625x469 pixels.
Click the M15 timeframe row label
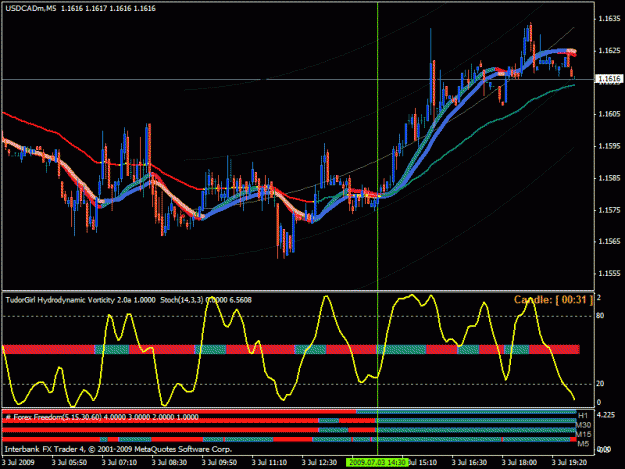(x=584, y=434)
